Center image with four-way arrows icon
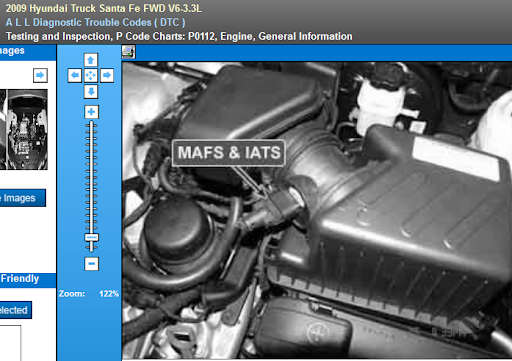Screen dimensions: 512x361 pos(91,75)
